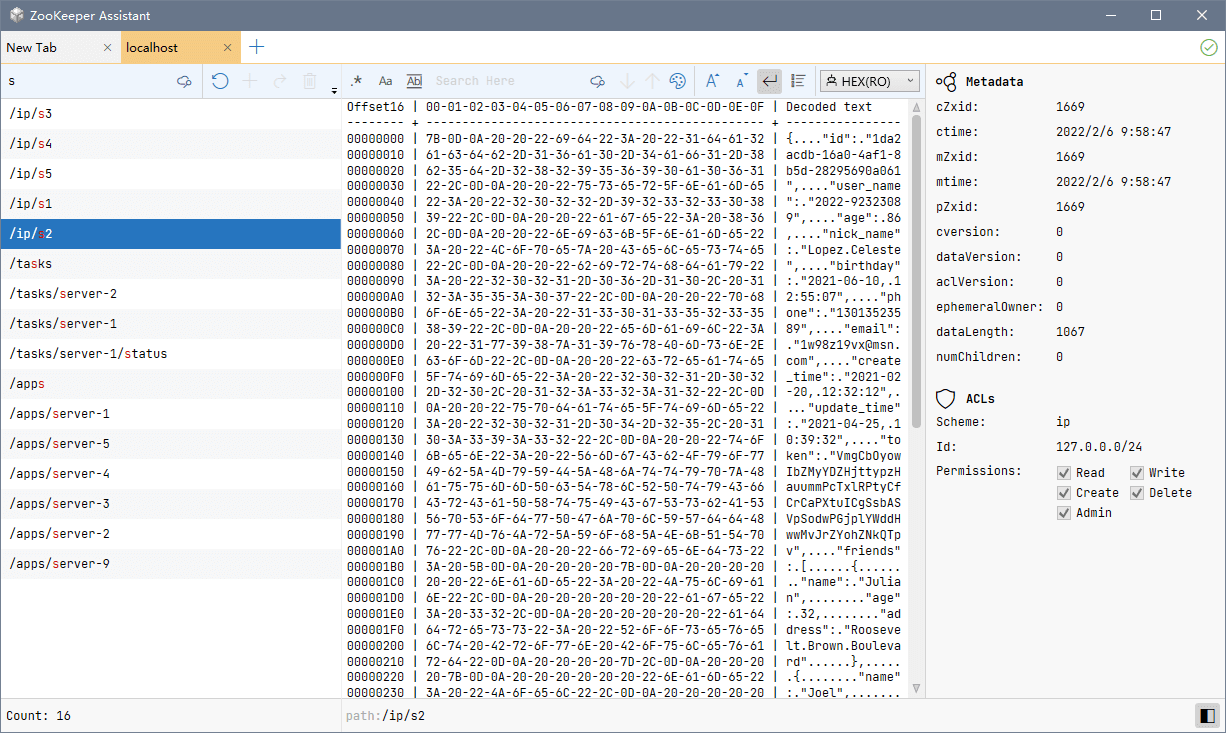This screenshot has height=733, width=1226.
Task: Toggle word wrap icon in toolbar
Action: 769,81
